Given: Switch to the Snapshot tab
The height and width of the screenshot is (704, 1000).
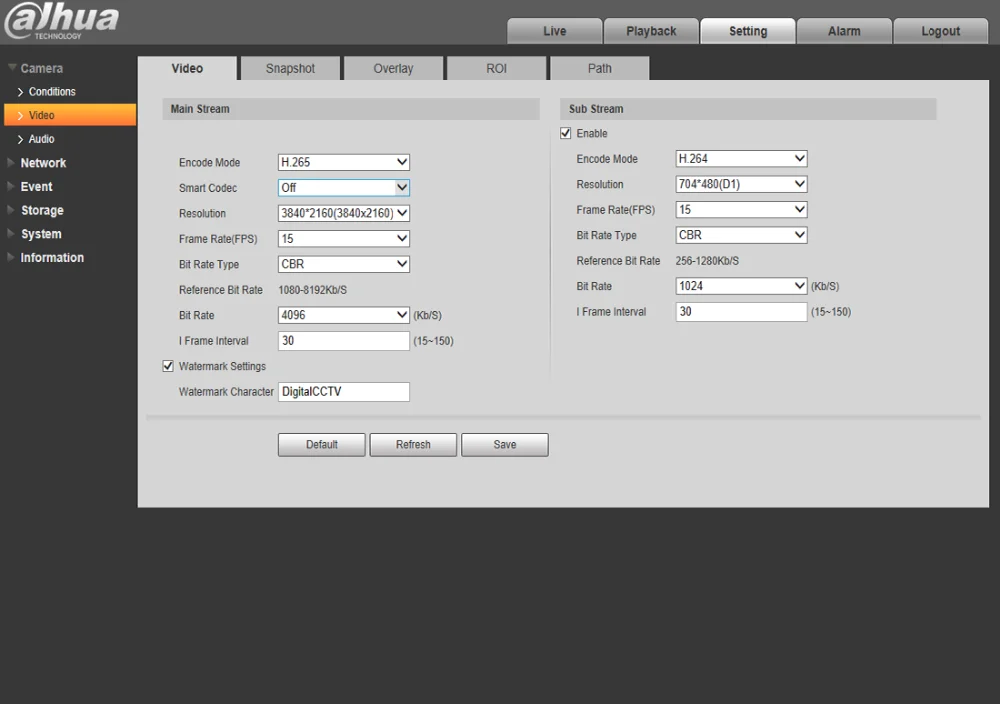Looking at the screenshot, I should [x=290, y=68].
